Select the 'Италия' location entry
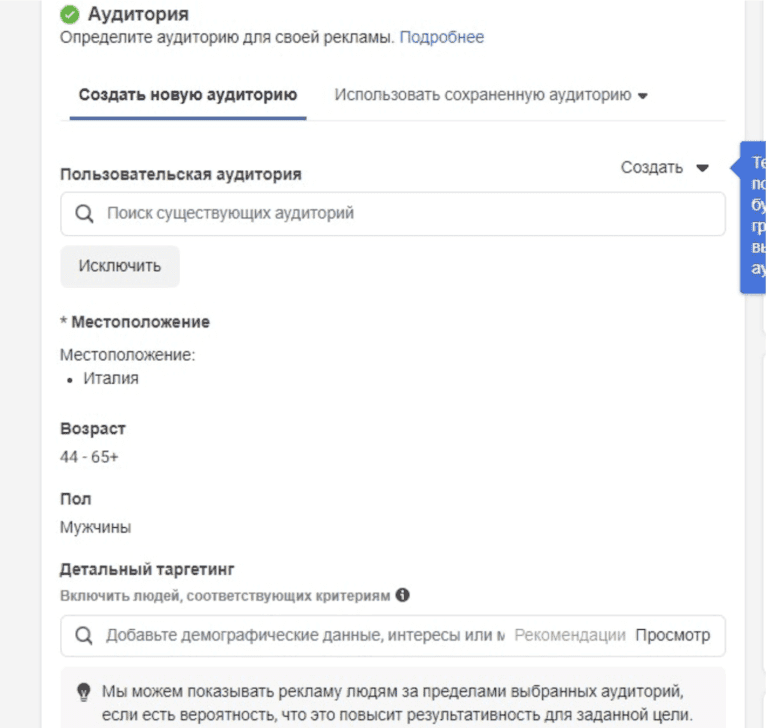Screen dimensions: 768x728 pos(111,379)
